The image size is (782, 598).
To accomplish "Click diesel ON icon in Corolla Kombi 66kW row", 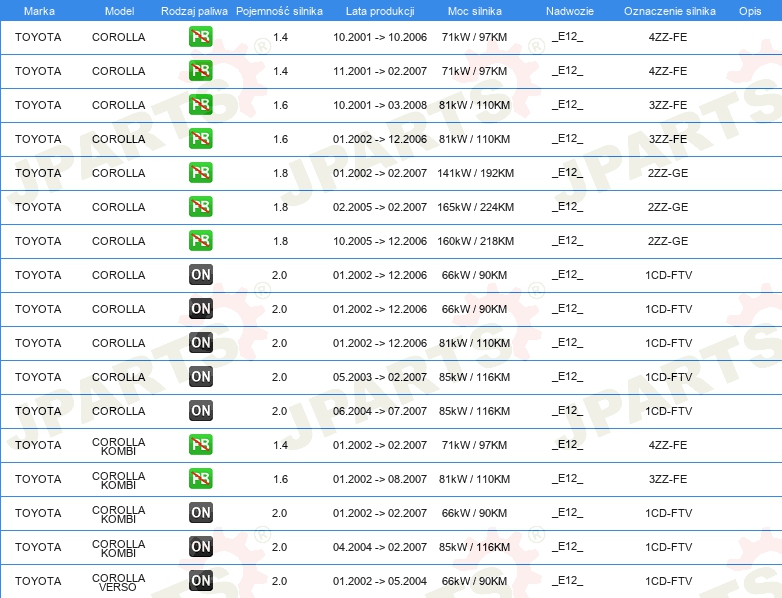I will 200,512.
